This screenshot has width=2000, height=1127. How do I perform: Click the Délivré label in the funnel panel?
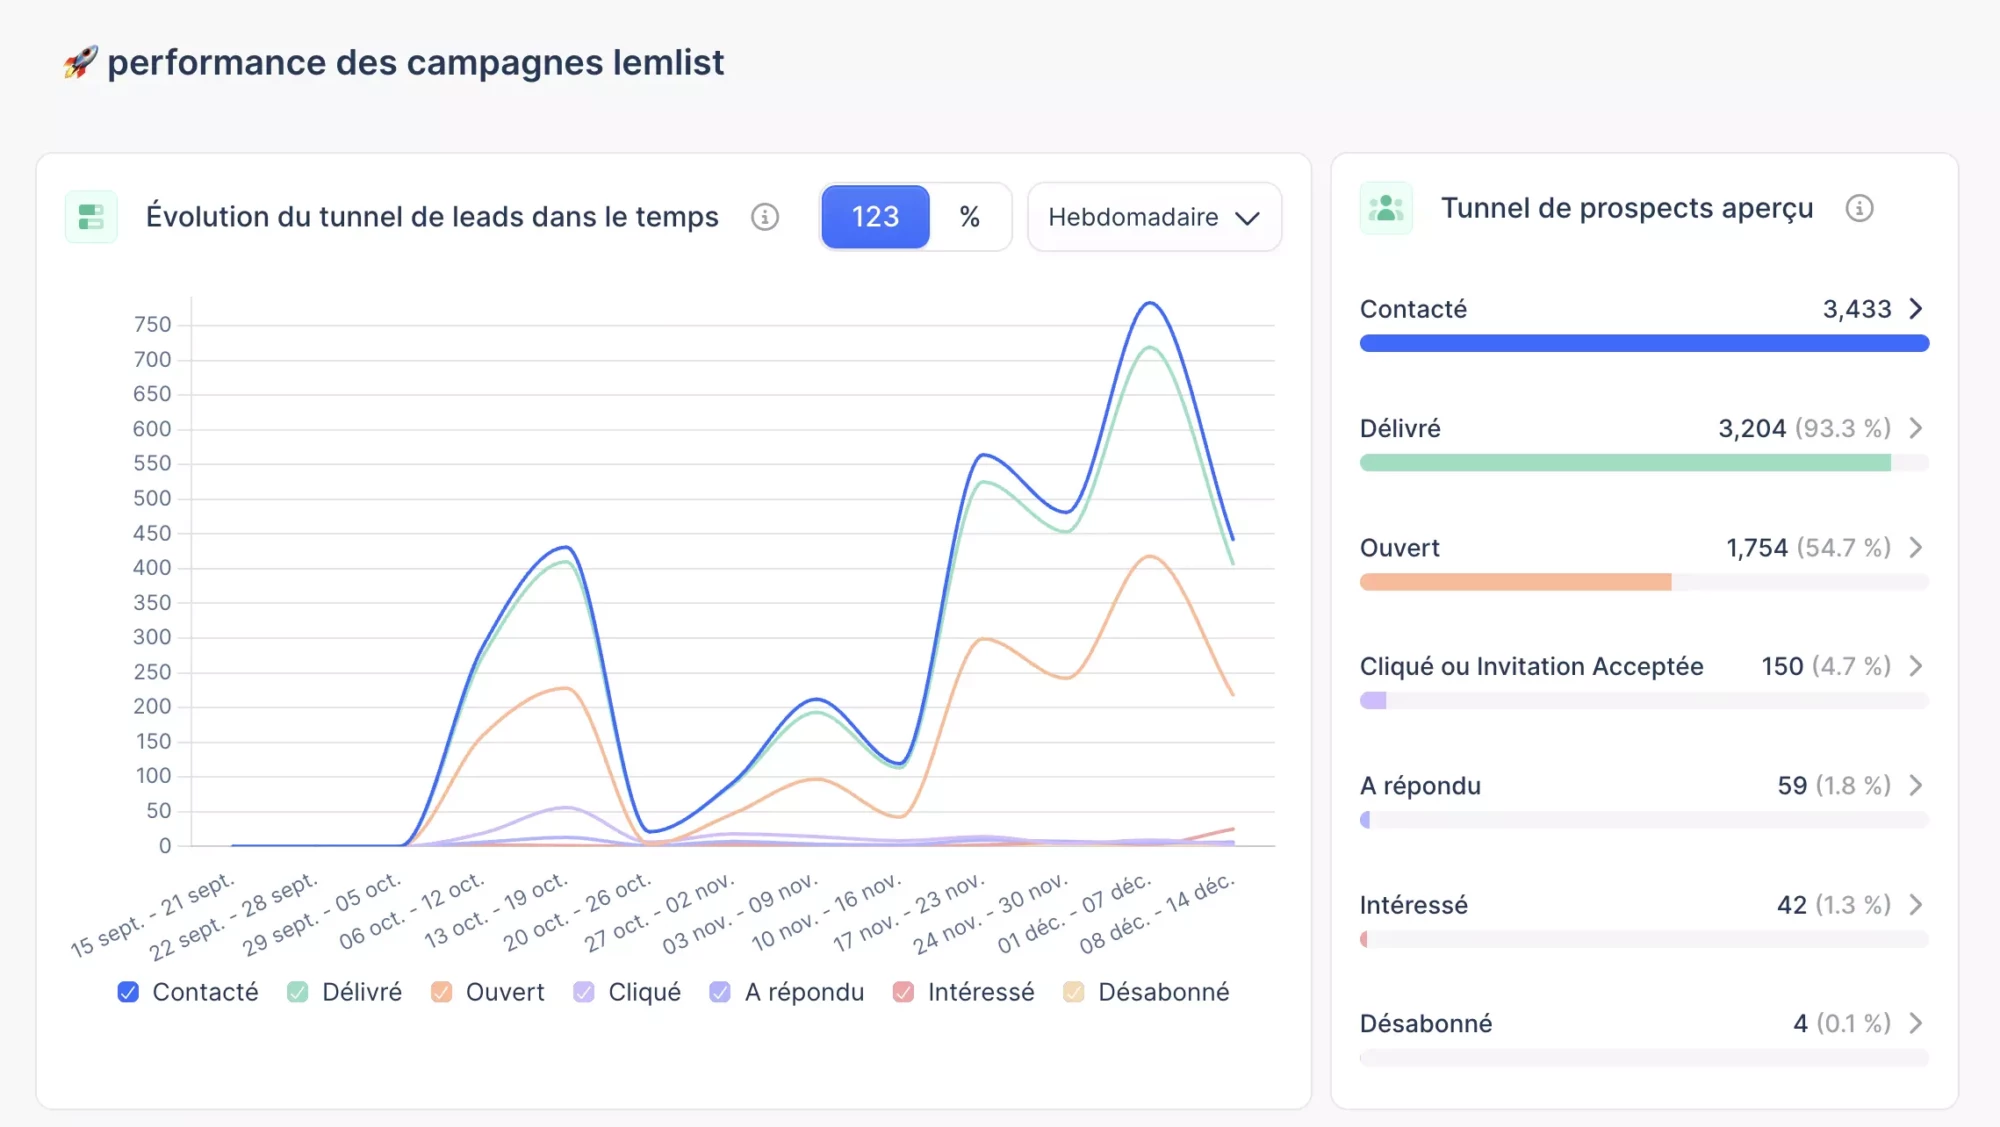coord(1400,428)
